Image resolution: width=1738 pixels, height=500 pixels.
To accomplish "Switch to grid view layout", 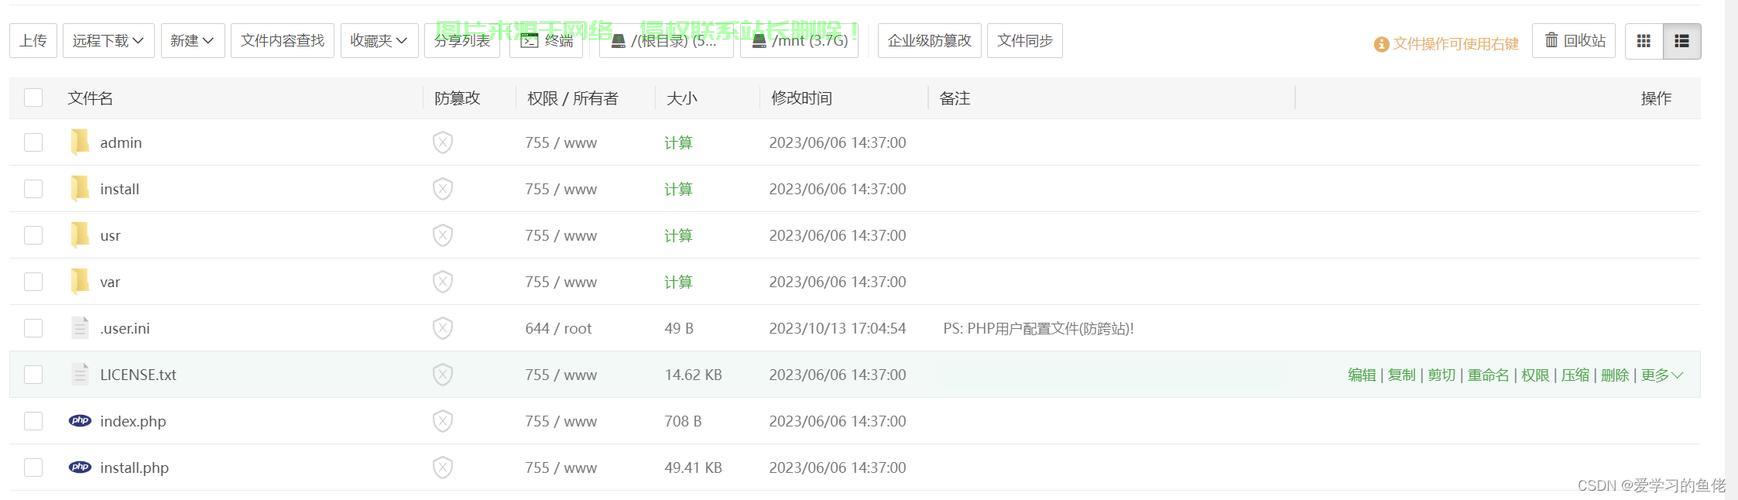I will [x=1643, y=41].
